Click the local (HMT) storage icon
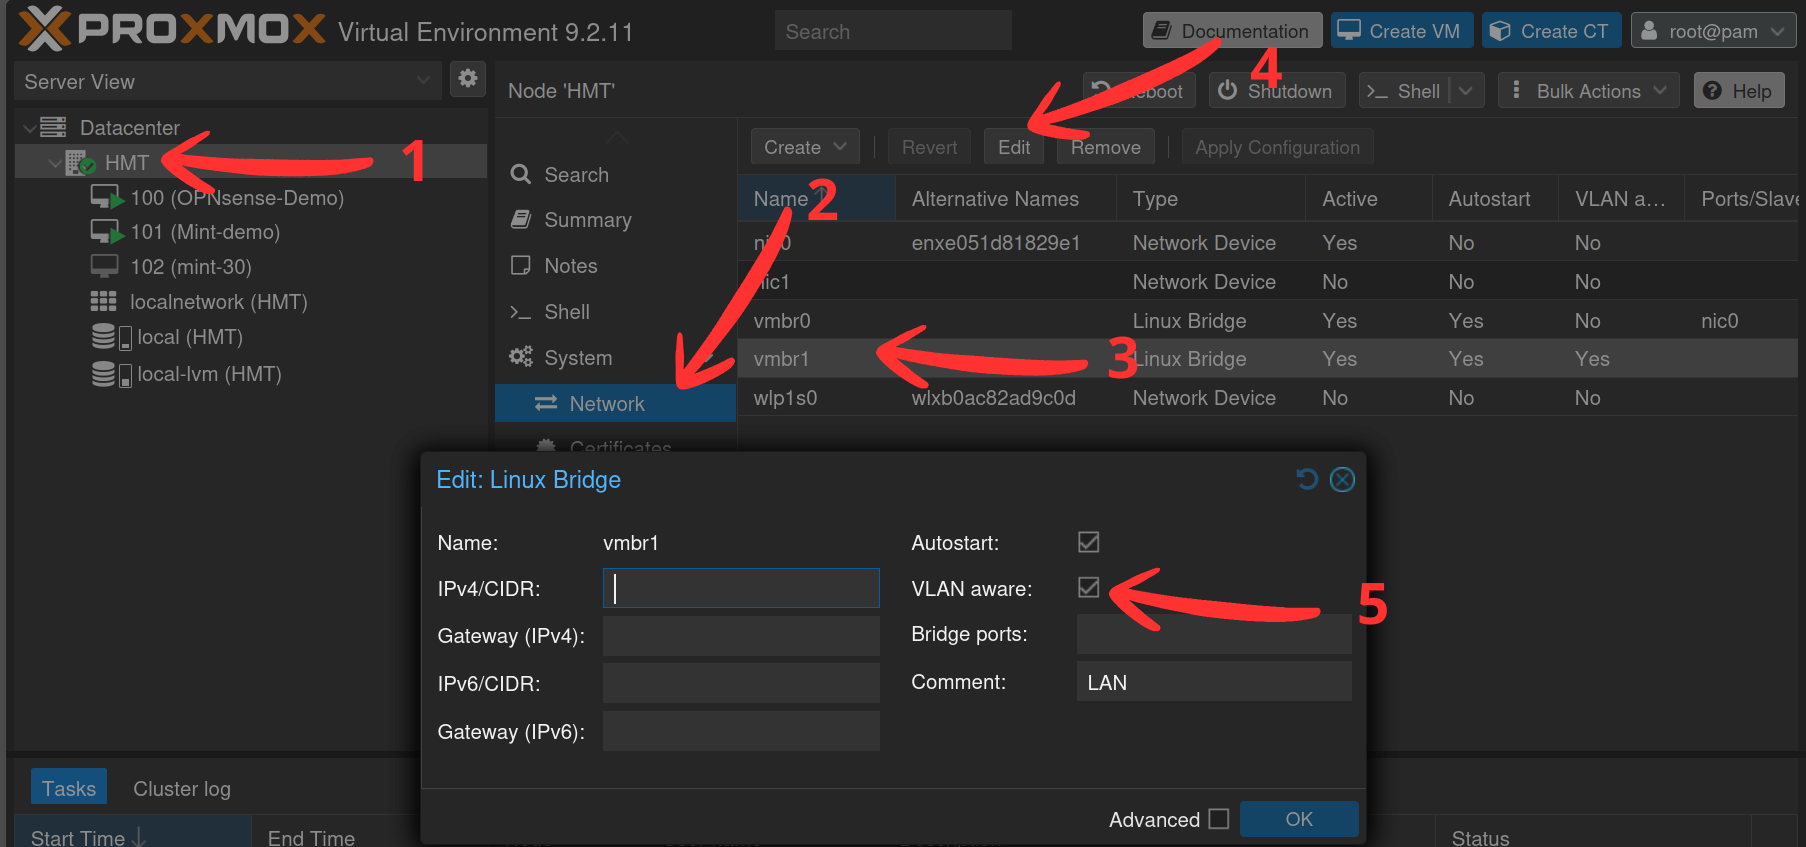 111,337
